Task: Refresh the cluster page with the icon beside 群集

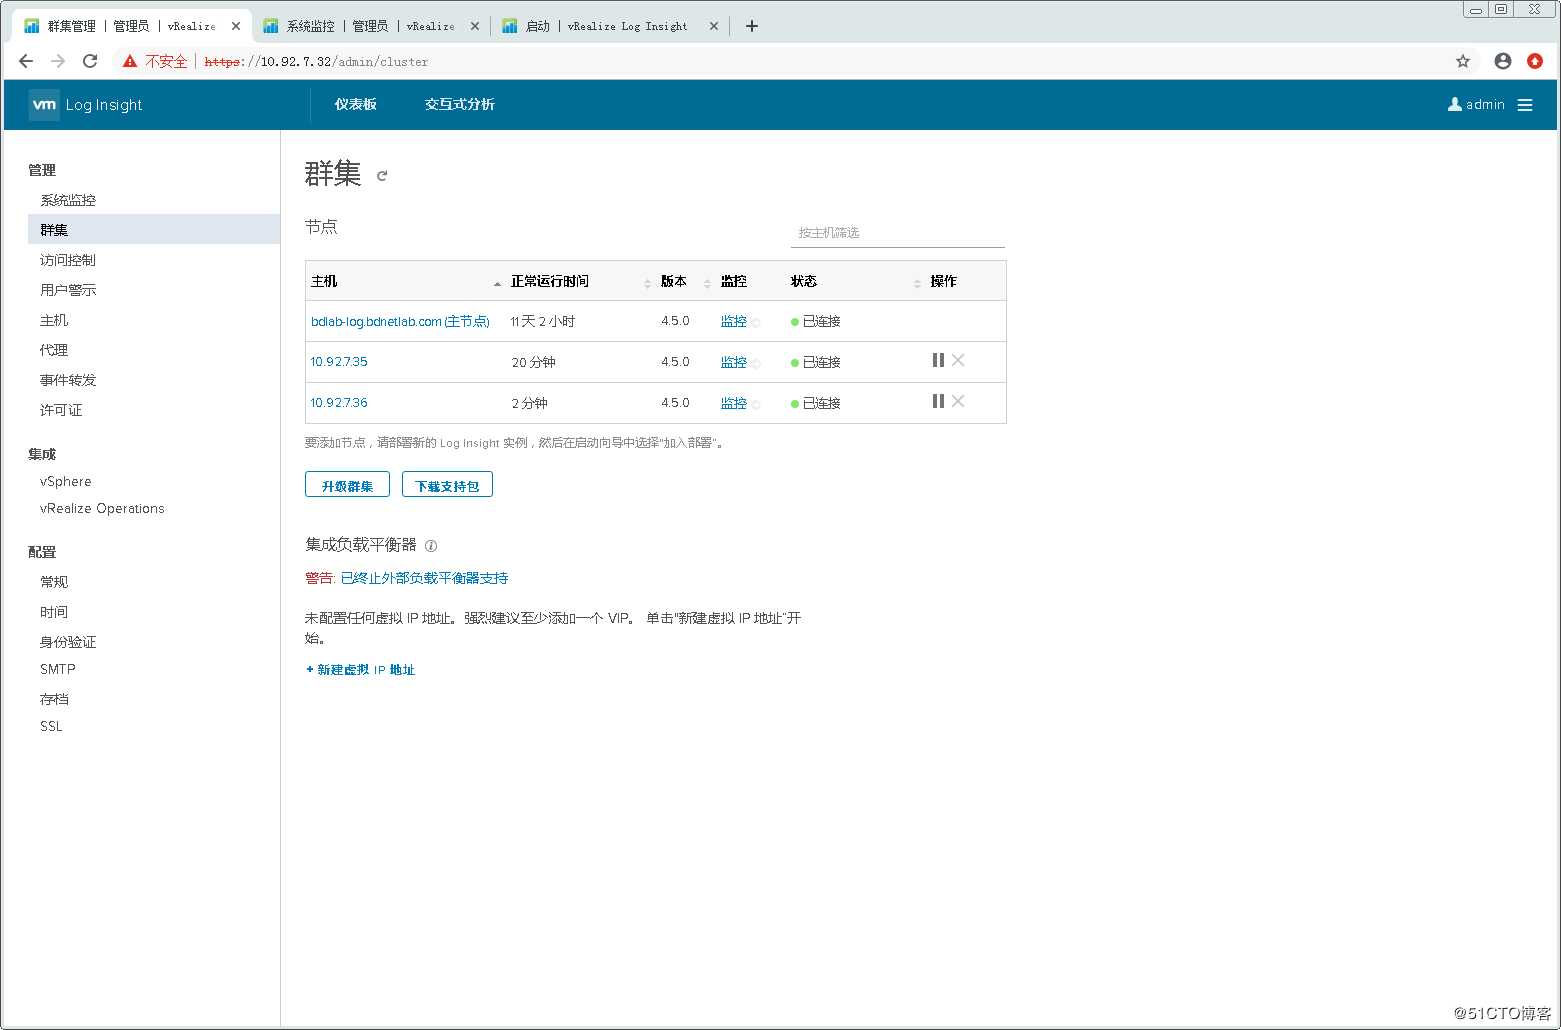Action: 381,176
